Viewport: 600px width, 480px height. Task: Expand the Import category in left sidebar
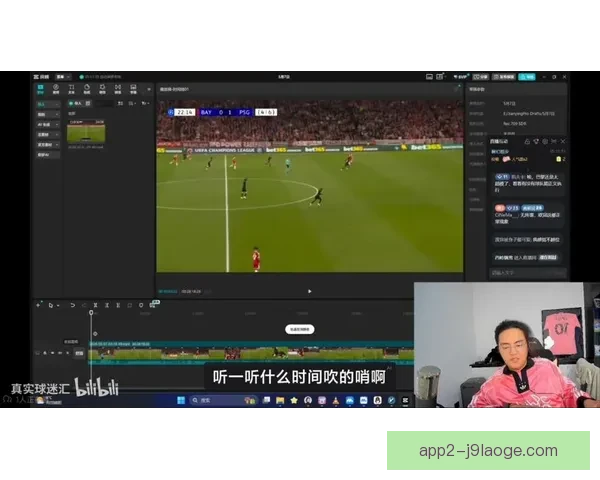48,104
